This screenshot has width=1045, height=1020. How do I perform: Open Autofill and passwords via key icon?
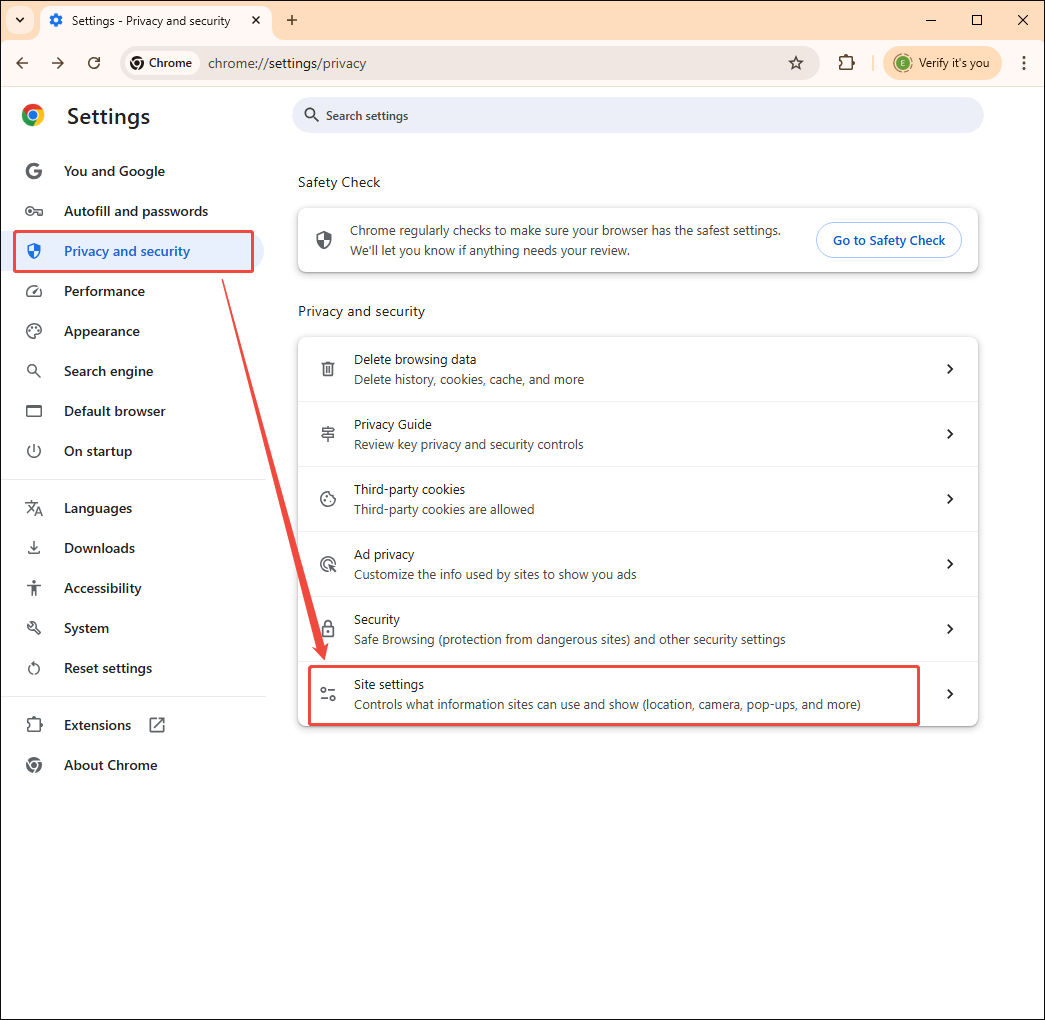tap(33, 211)
